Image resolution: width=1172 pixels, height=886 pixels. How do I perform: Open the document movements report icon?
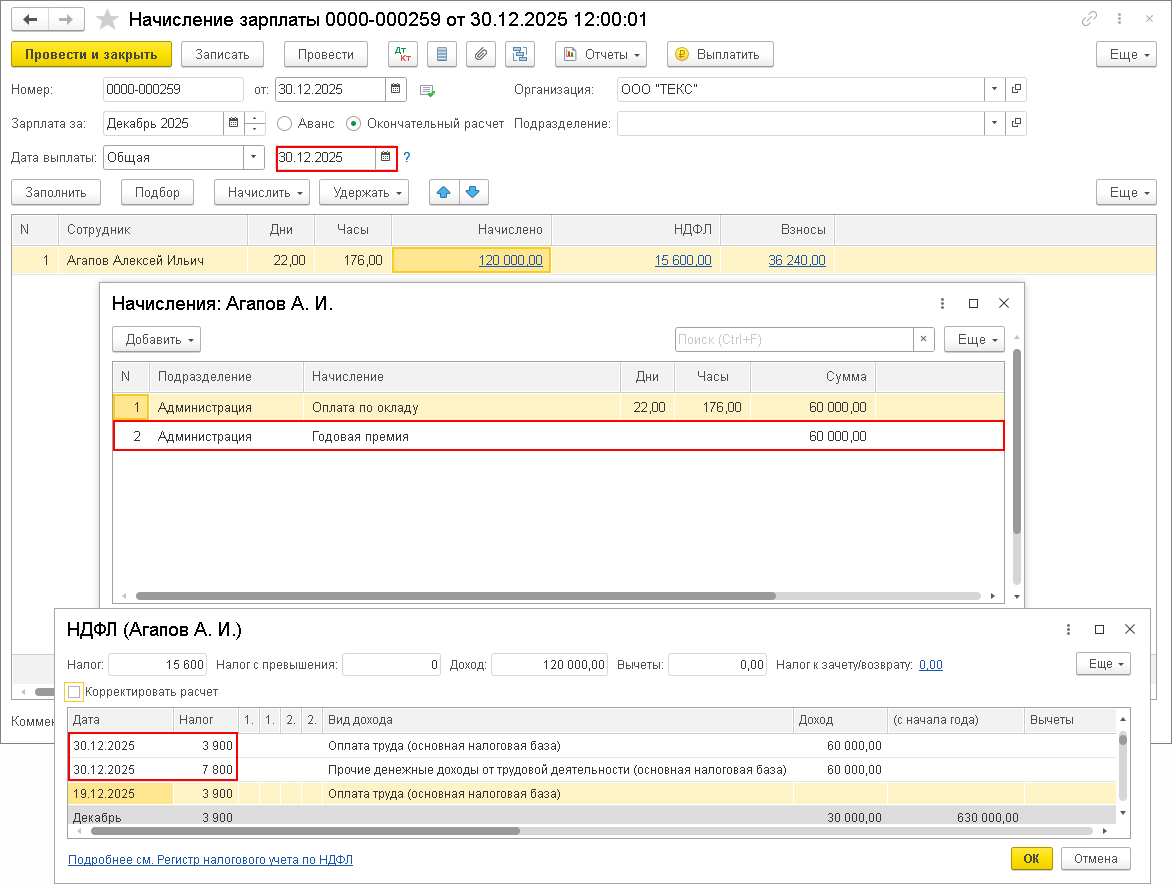(442, 55)
